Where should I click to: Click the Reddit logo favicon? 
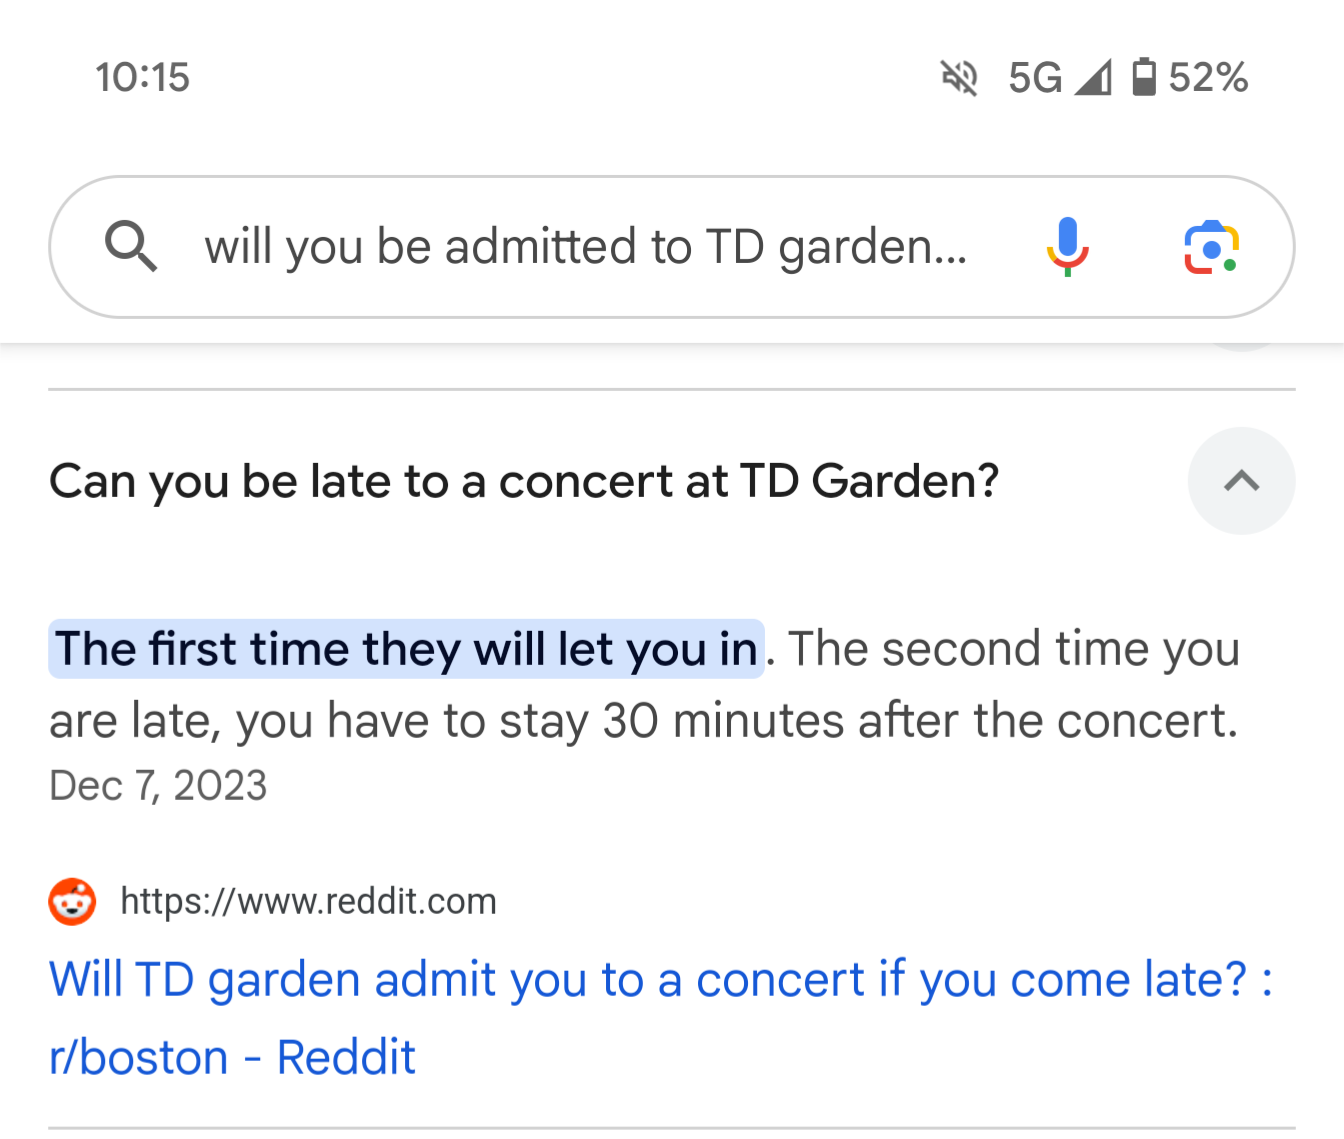tap(72, 902)
